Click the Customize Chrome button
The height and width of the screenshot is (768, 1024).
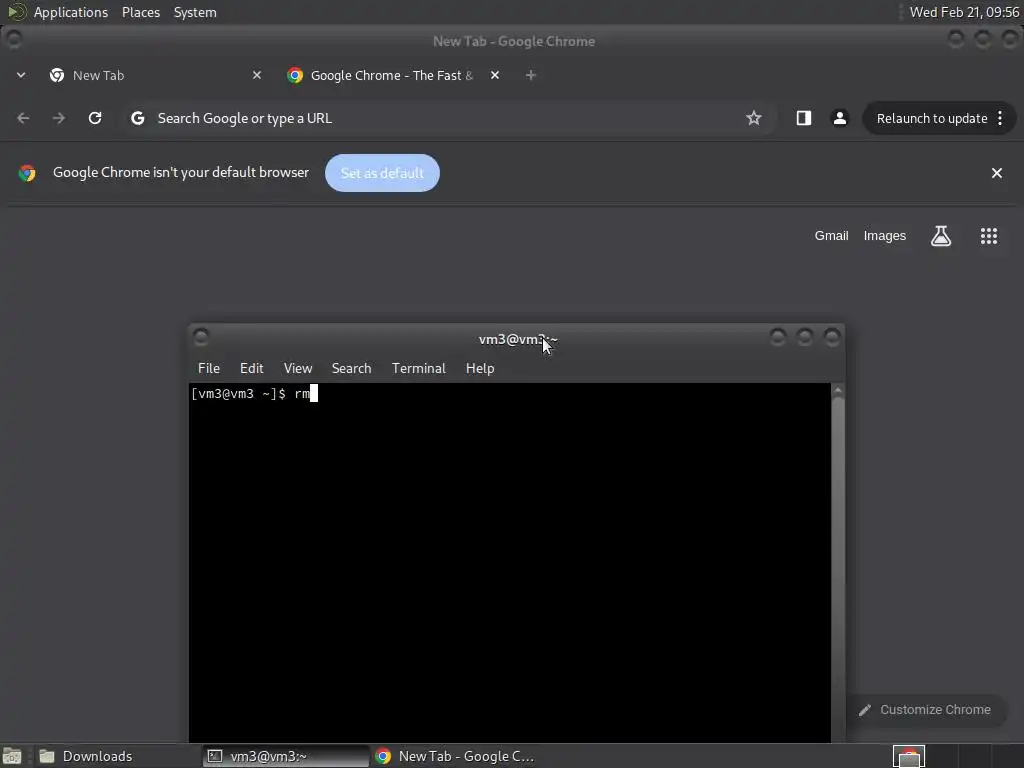click(x=926, y=710)
